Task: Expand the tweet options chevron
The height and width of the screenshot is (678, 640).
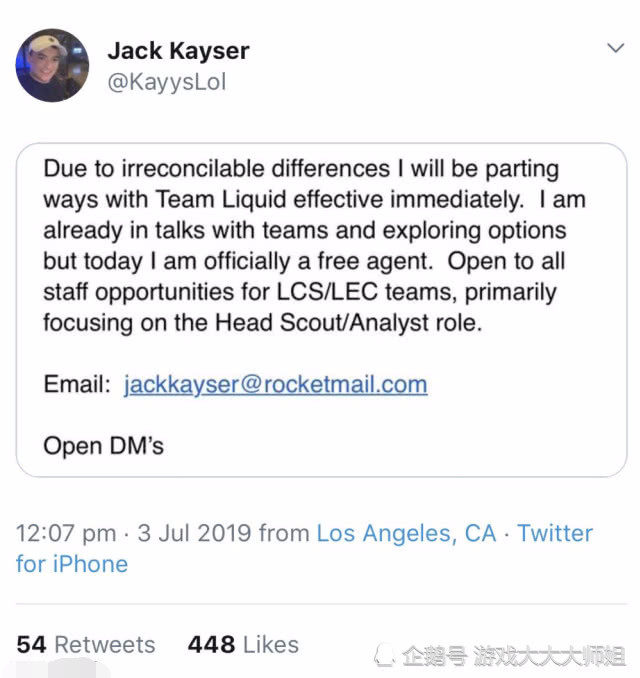Action: tap(615, 48)
